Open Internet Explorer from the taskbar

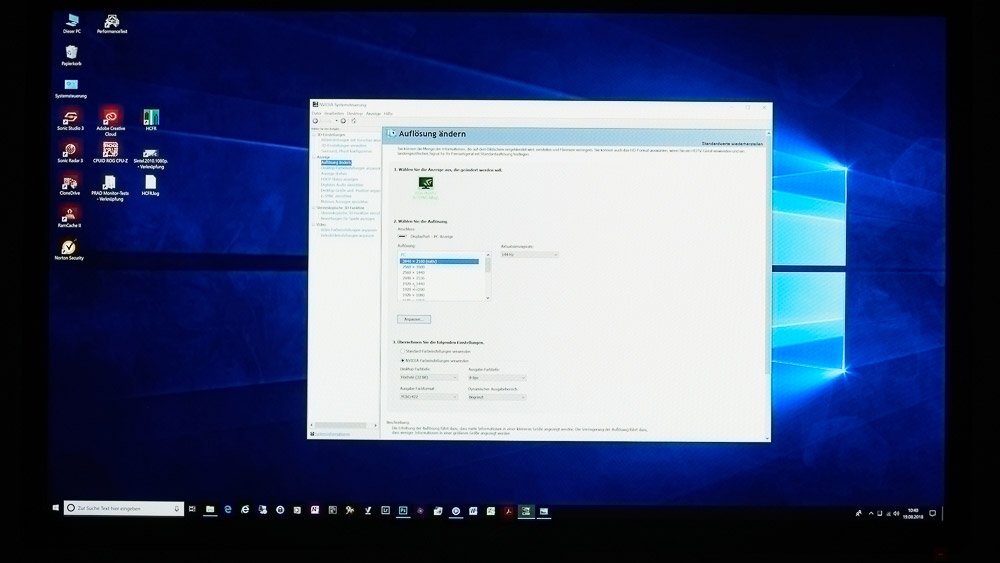point(245,509)
